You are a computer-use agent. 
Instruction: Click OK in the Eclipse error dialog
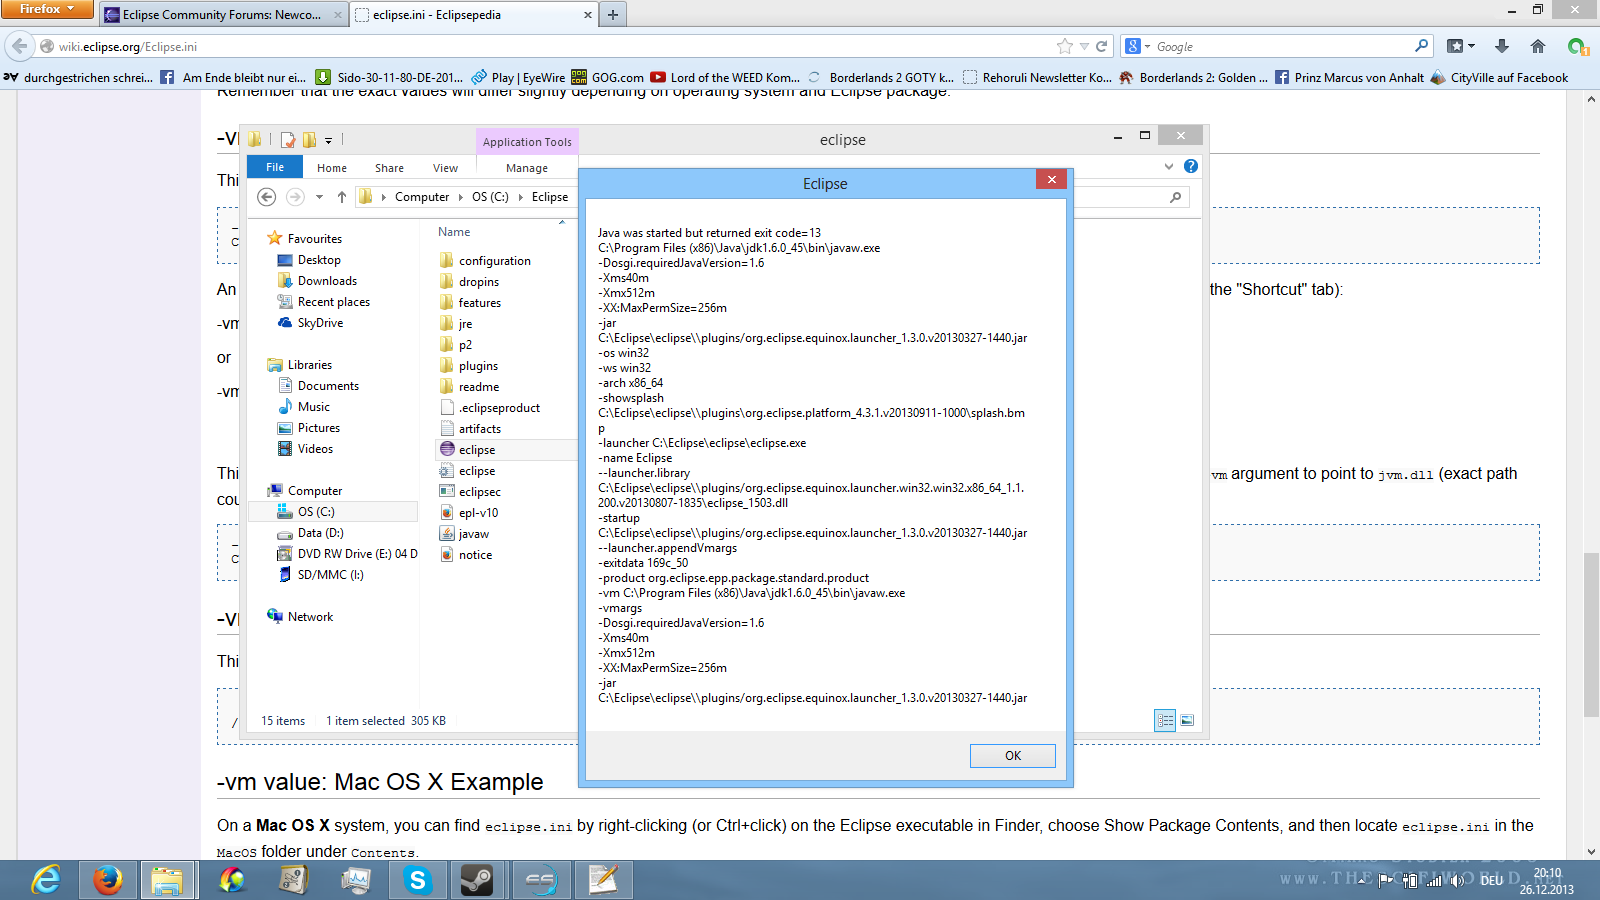pyautogui.click(x=1012, y=756)
